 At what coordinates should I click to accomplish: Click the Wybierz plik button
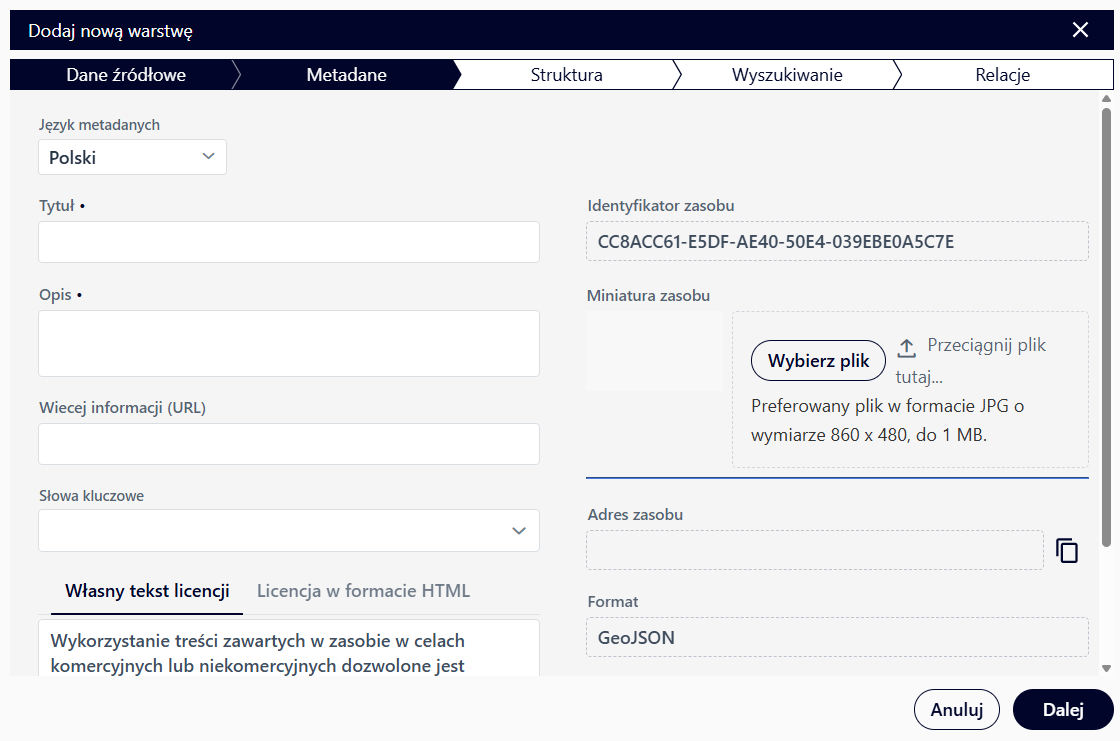(x=818, y=361)
